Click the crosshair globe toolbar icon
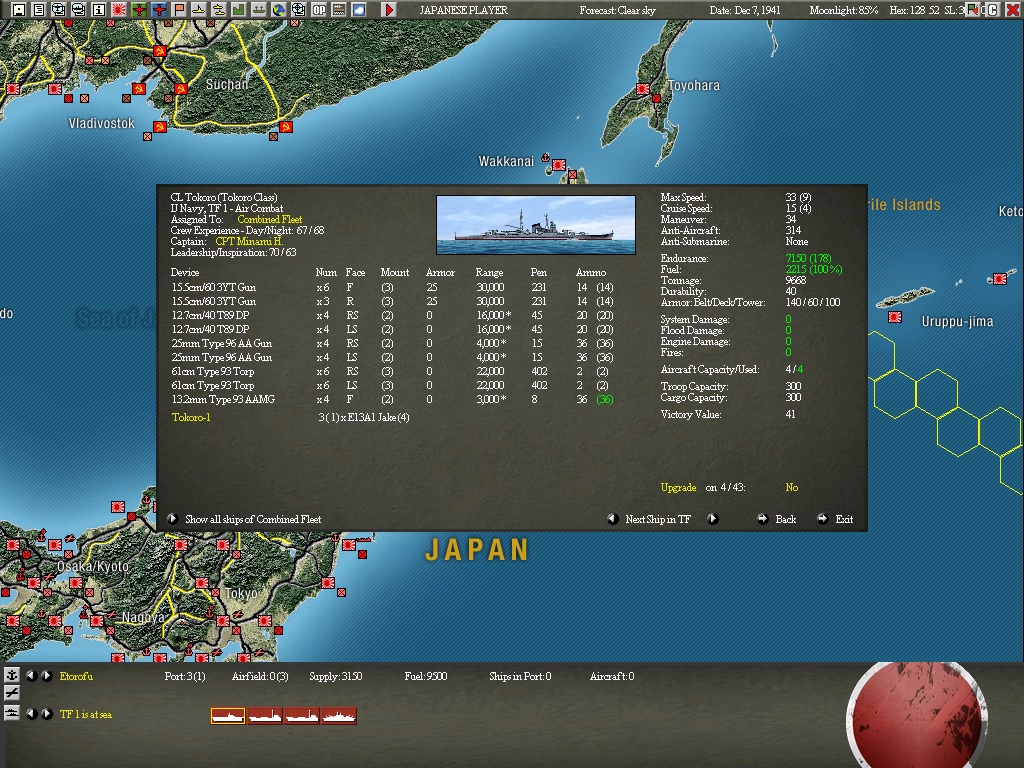Viewport: 1024px width, 768px height. click(298, 9)
